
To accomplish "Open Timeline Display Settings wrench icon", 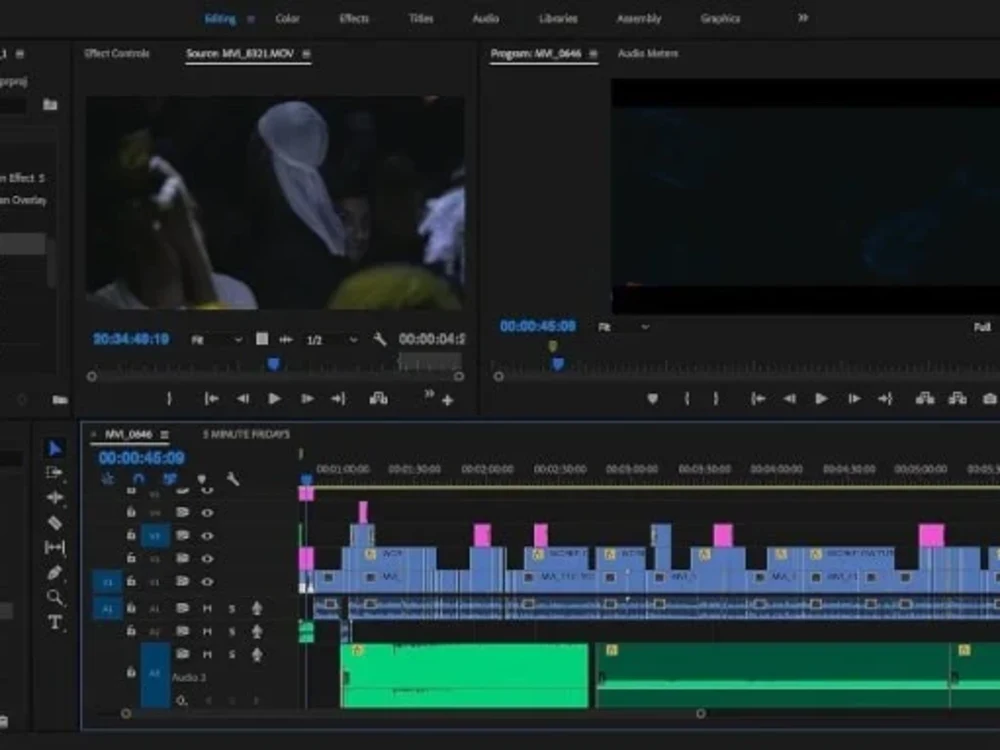I will click(232, 479).
